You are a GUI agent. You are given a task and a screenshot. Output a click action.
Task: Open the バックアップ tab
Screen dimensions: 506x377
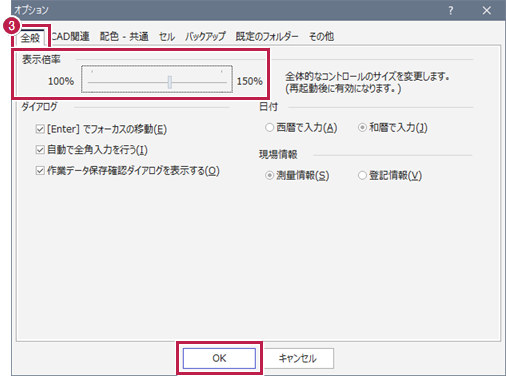pos(205,36)
